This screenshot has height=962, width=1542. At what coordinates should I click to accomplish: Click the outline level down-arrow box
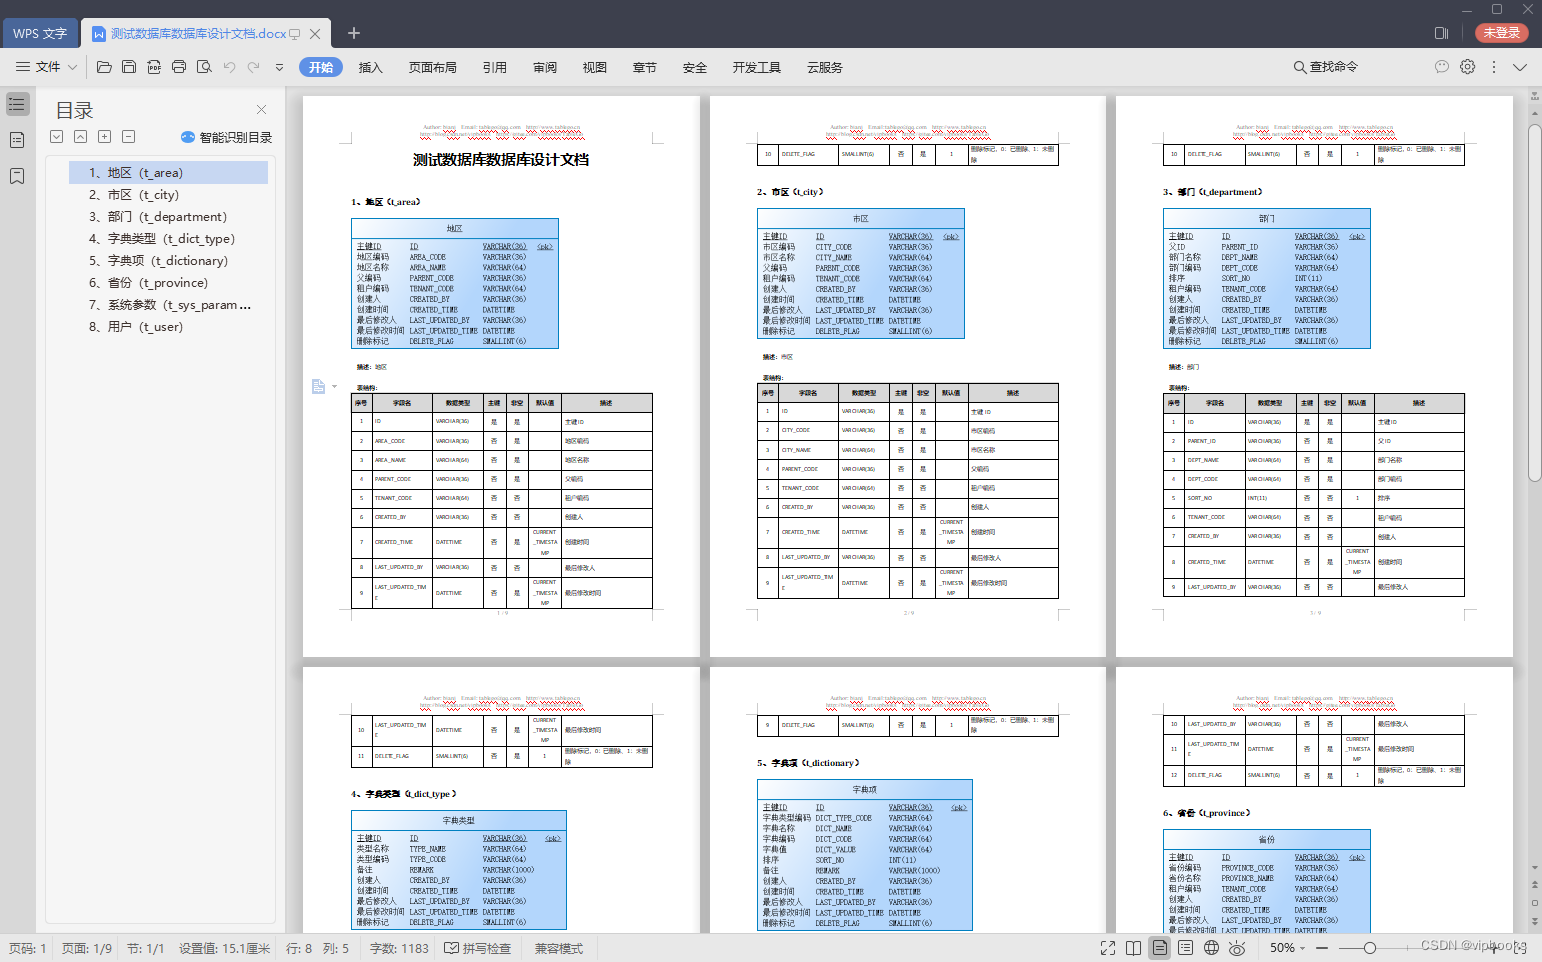coord(57,137)
